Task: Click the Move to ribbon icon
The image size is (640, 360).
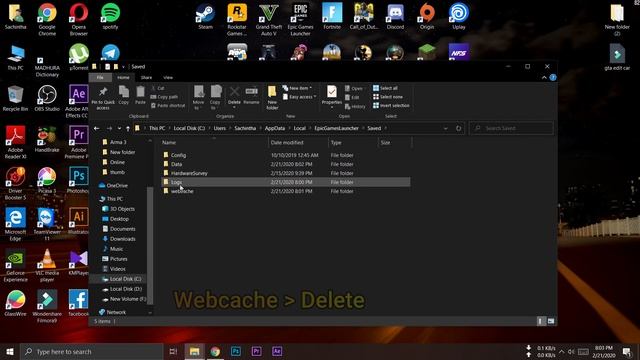Action: coord(198,98)
